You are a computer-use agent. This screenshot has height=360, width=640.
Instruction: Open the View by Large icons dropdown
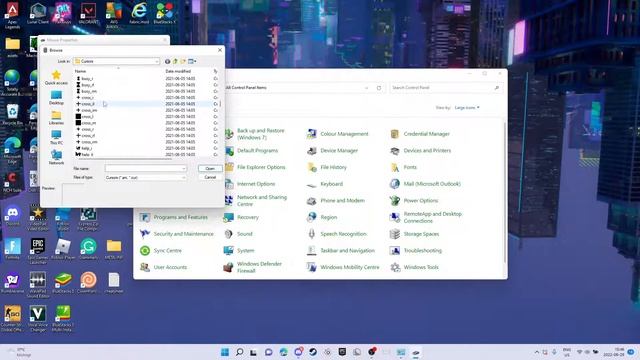tap(467, 108)
